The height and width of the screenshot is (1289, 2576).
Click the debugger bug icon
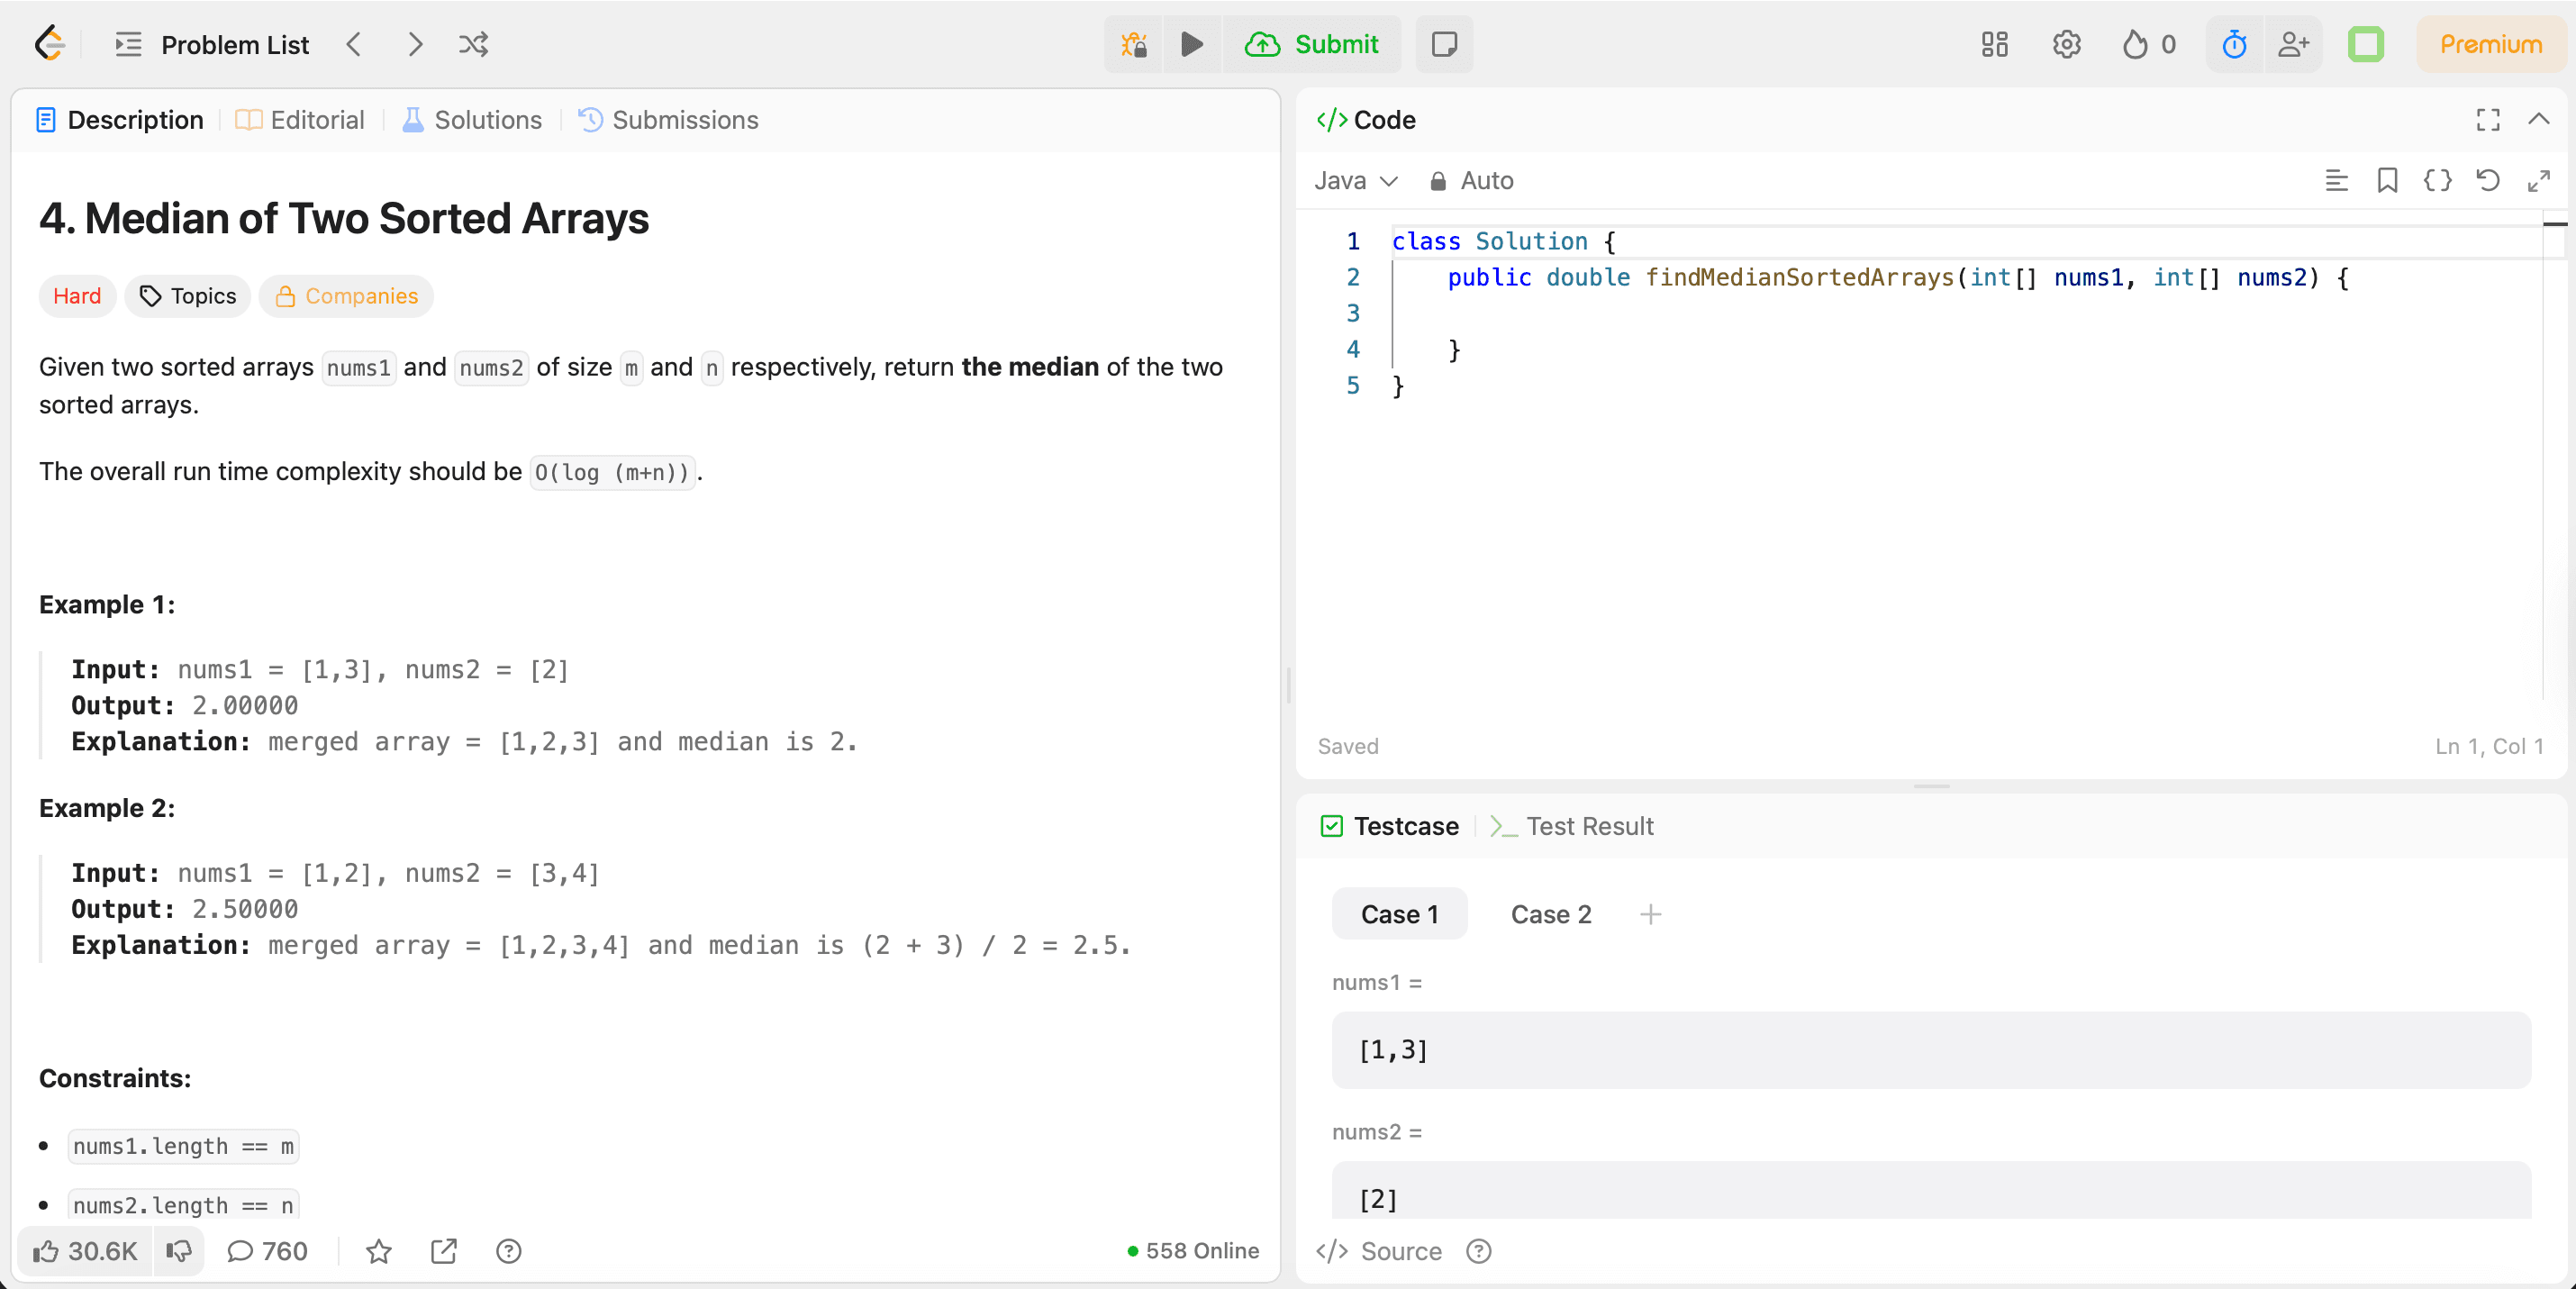coord(1133,44)
